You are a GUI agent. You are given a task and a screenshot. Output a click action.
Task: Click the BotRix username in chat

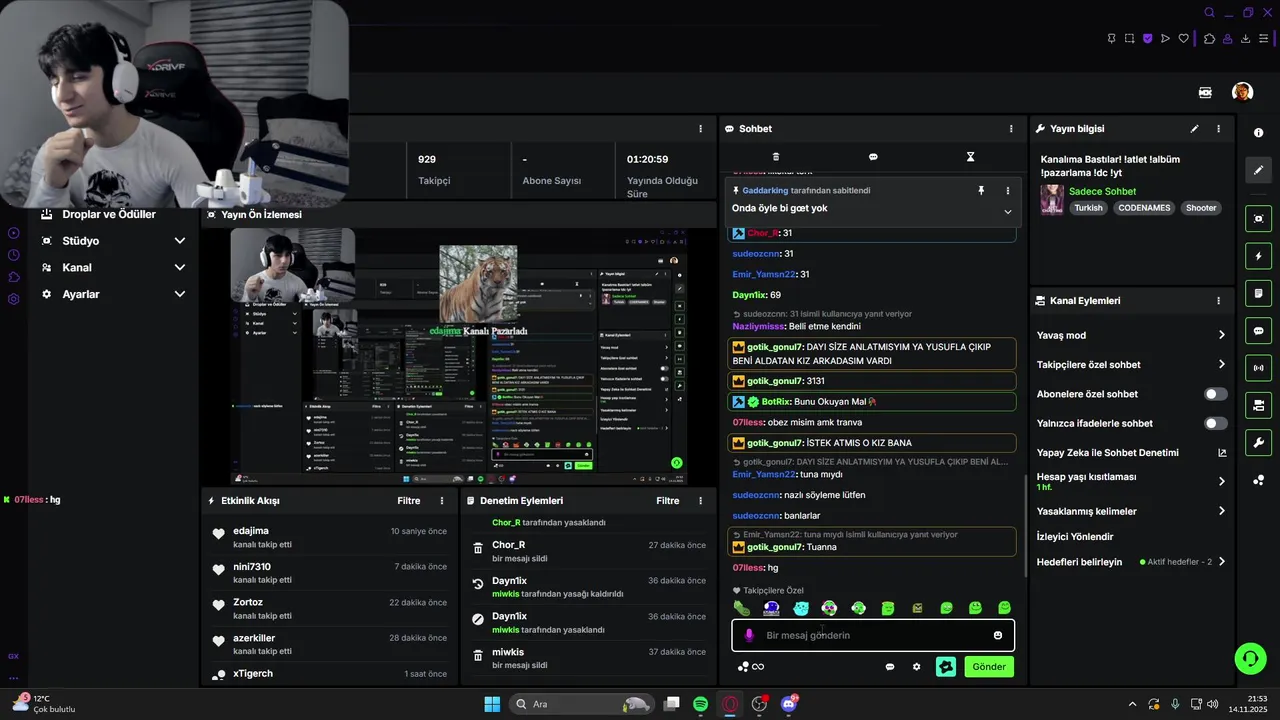click(x=776, y=402)
